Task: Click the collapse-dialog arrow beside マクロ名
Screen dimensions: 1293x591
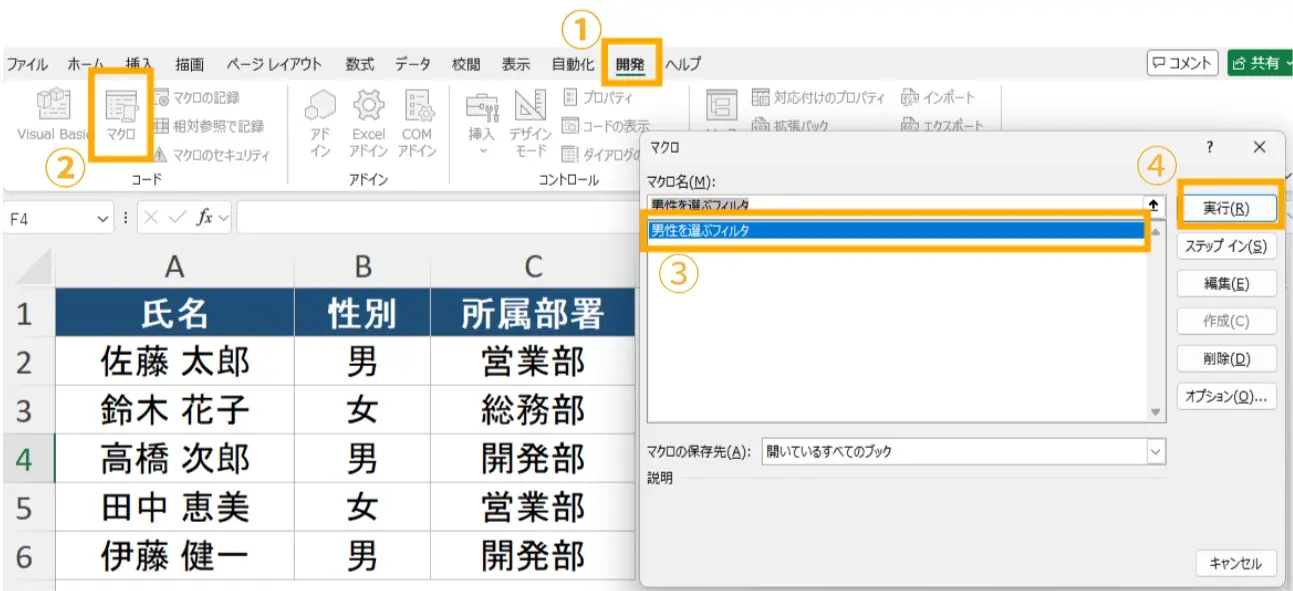Action: 1154,203
